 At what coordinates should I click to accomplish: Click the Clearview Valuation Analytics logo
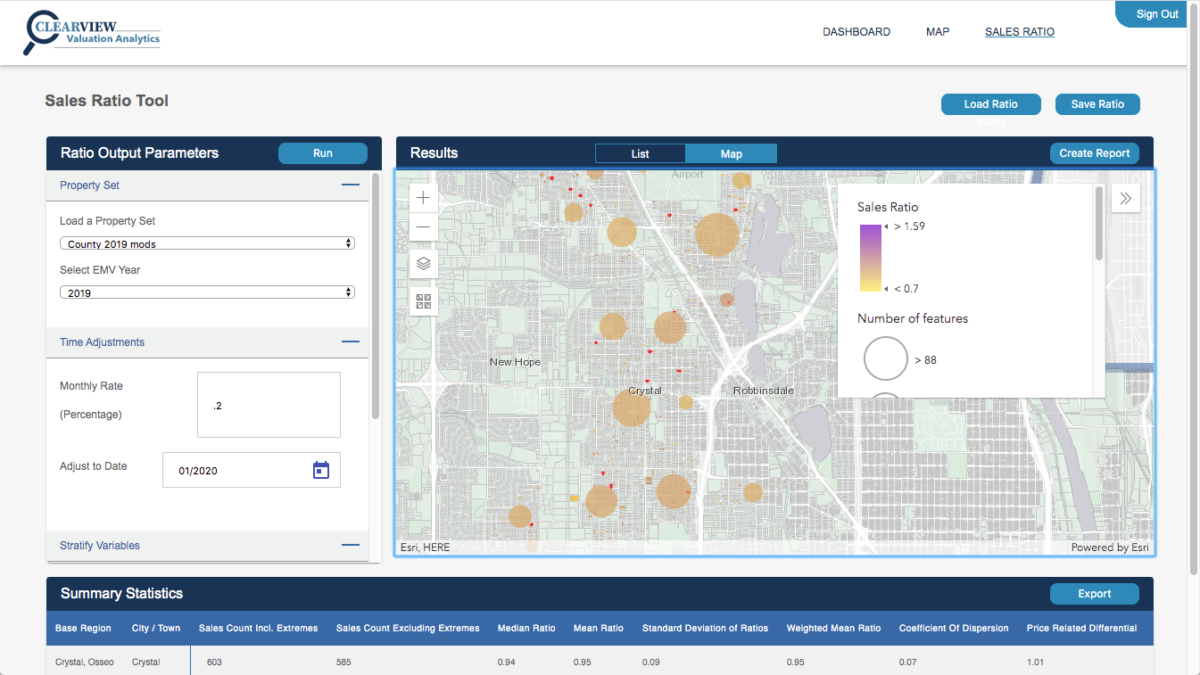pyautogui.click(x=90, y=32)
